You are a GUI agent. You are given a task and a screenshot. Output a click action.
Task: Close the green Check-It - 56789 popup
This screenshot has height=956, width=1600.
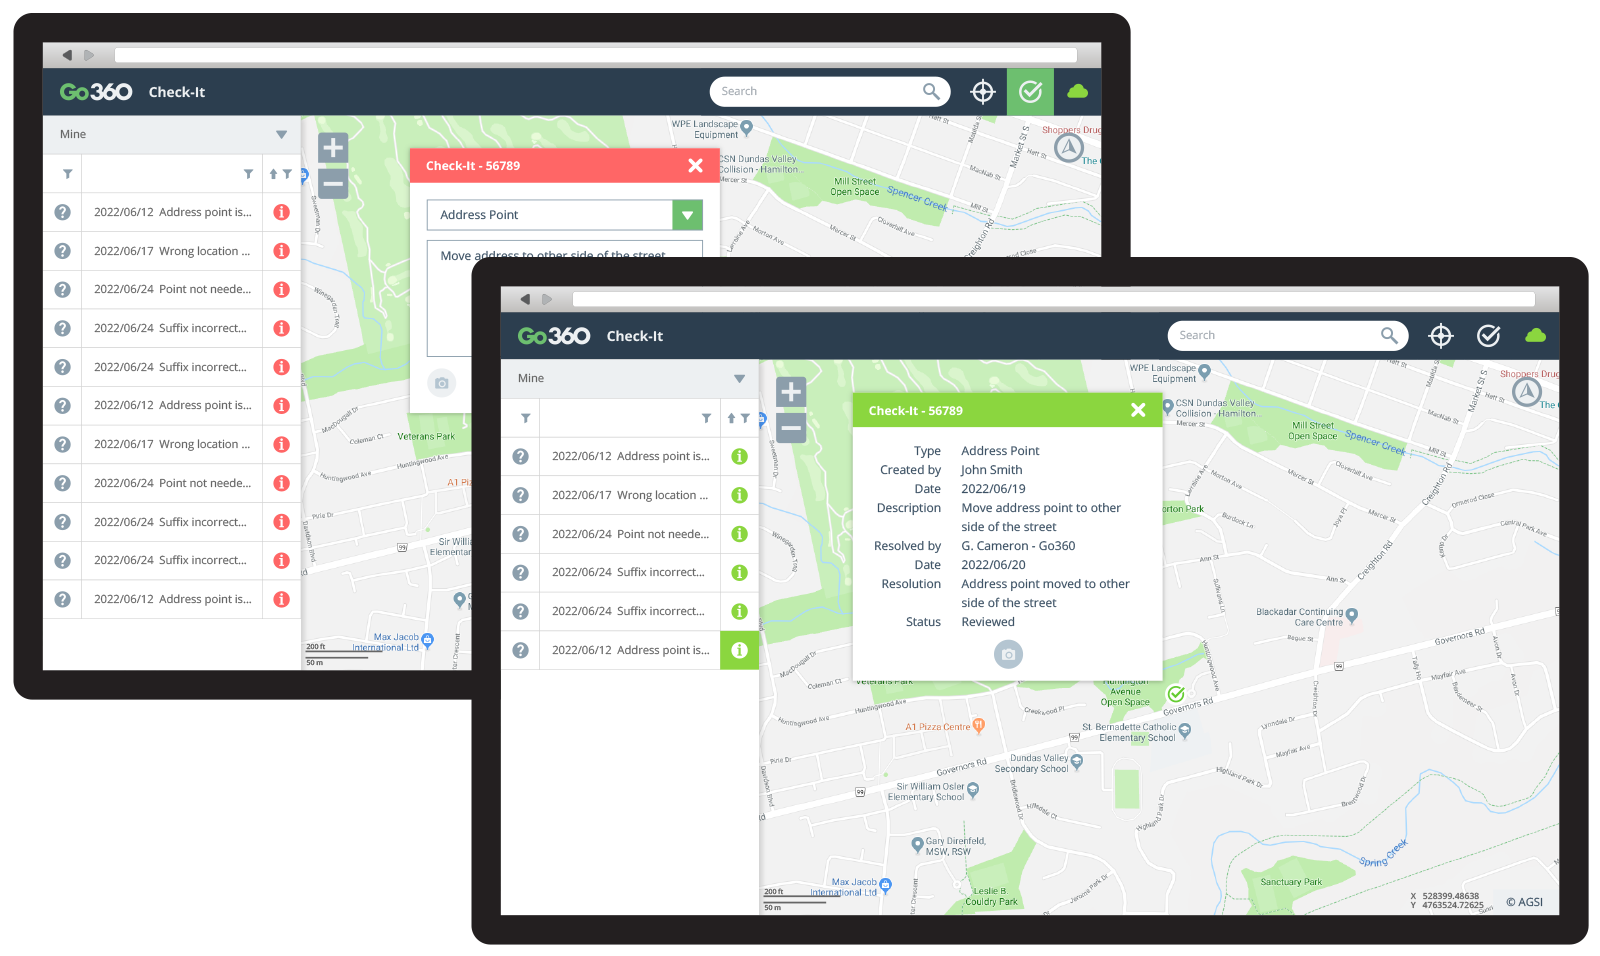point(1138,410)
